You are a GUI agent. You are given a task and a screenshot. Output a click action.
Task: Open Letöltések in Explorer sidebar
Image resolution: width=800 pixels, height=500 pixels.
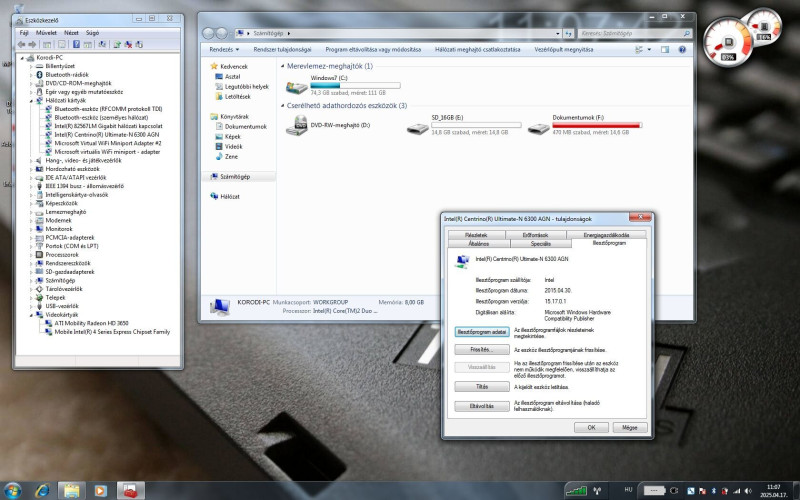(x=237, y=96)
